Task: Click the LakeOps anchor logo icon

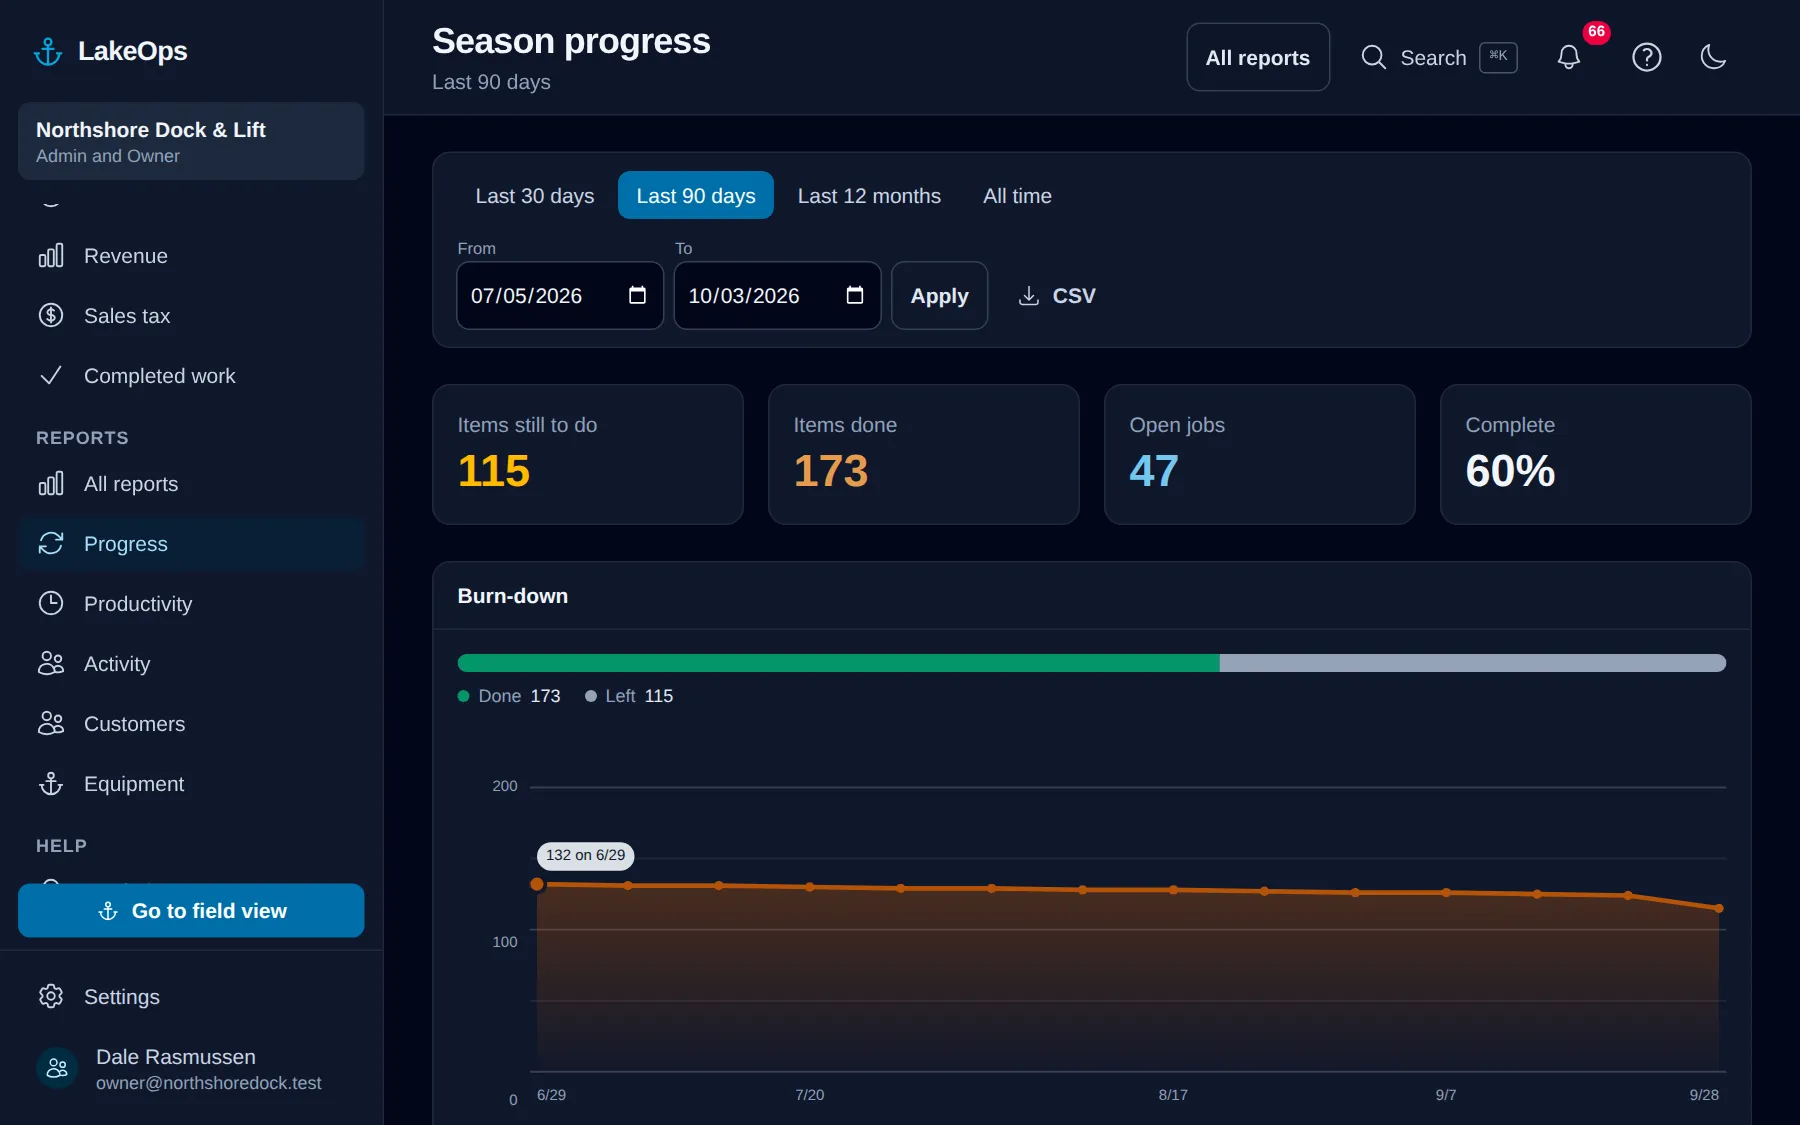Action: click(x=48, y=51)
